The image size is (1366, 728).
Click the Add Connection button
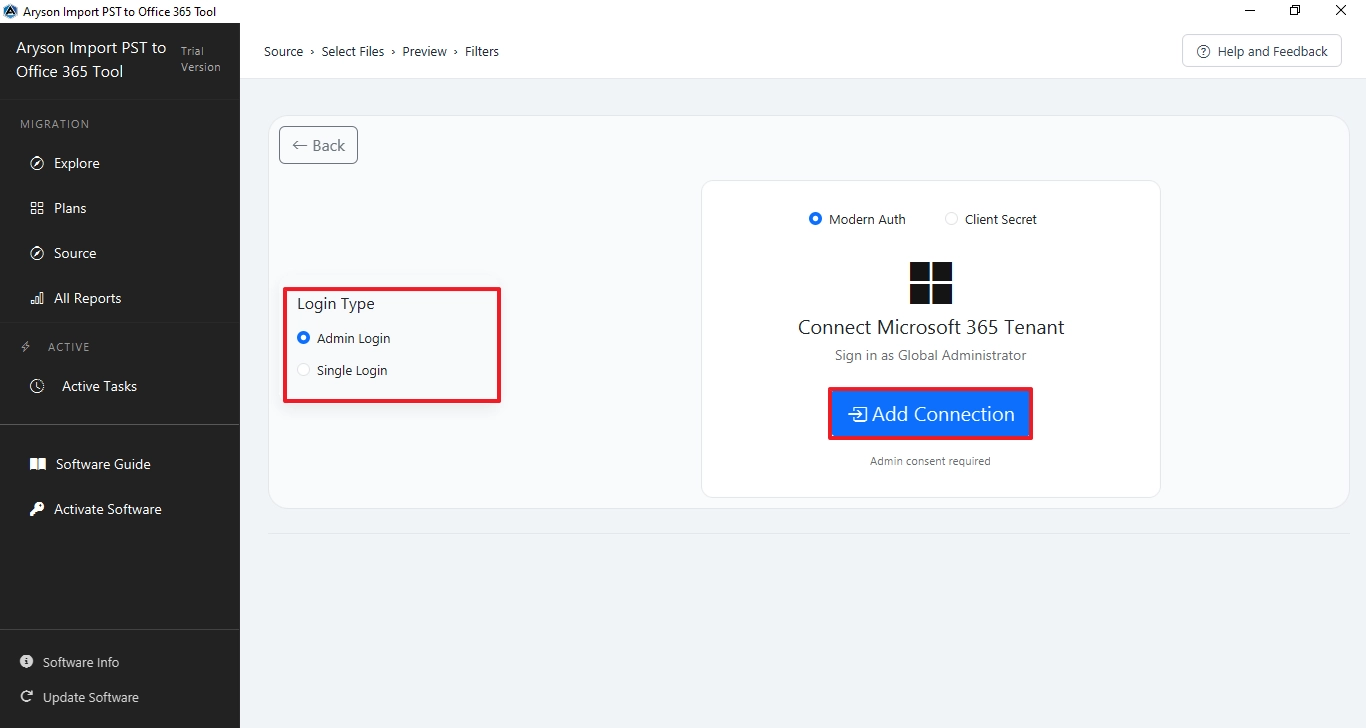coord(930,414)
